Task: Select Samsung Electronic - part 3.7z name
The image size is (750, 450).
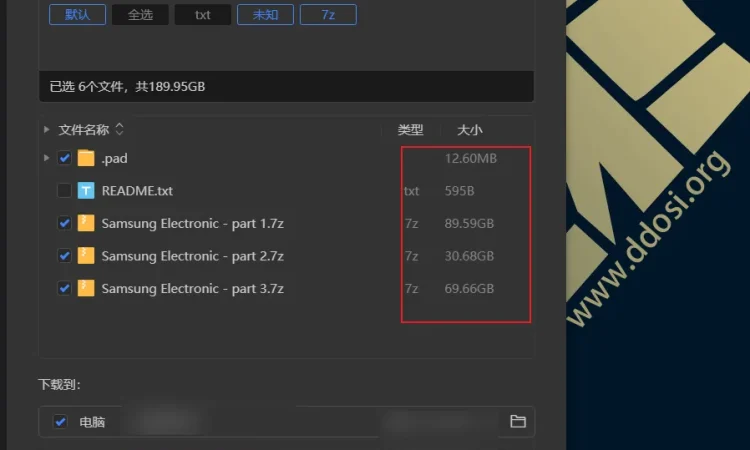Action: [x=193, y=288]
